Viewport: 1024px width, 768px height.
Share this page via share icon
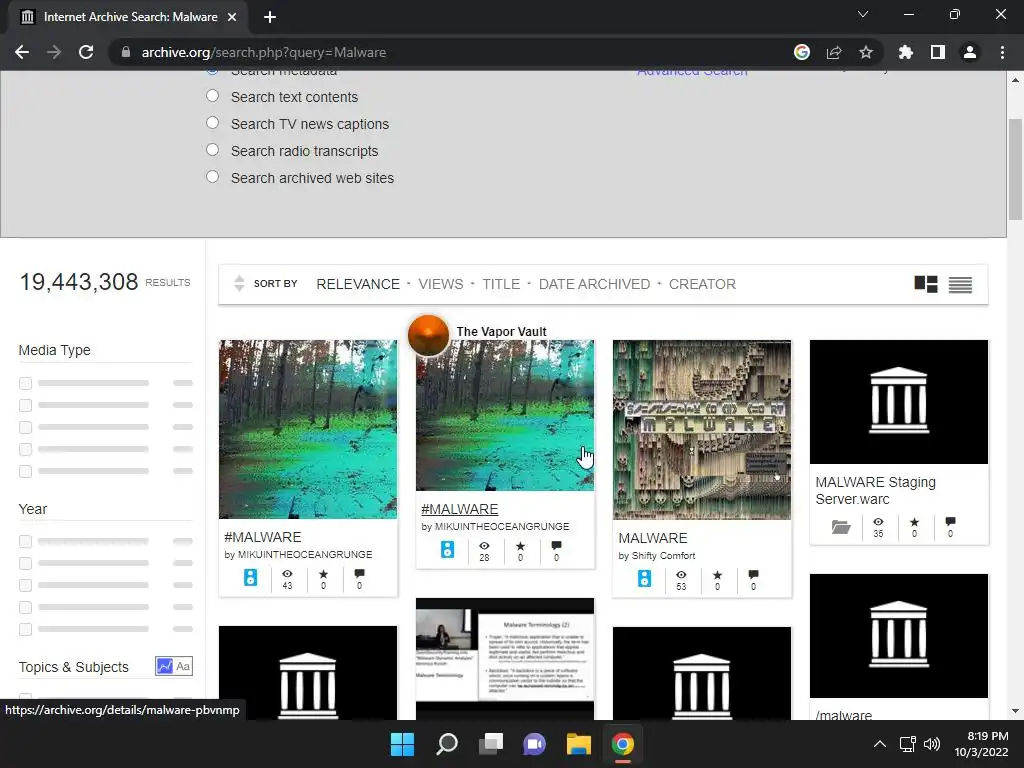(834, 52)
